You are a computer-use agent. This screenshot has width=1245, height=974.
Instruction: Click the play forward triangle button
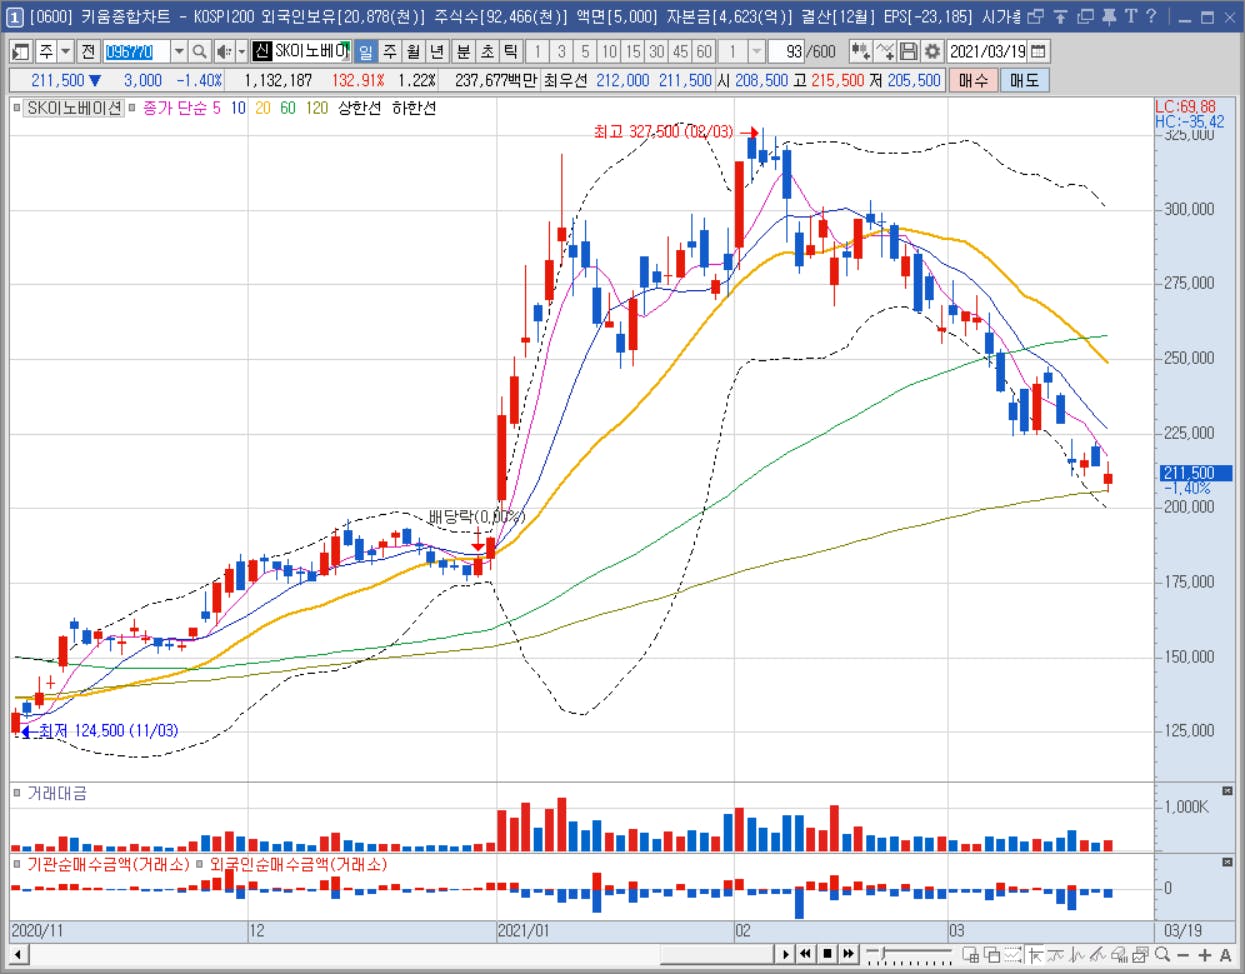[786, 954]
